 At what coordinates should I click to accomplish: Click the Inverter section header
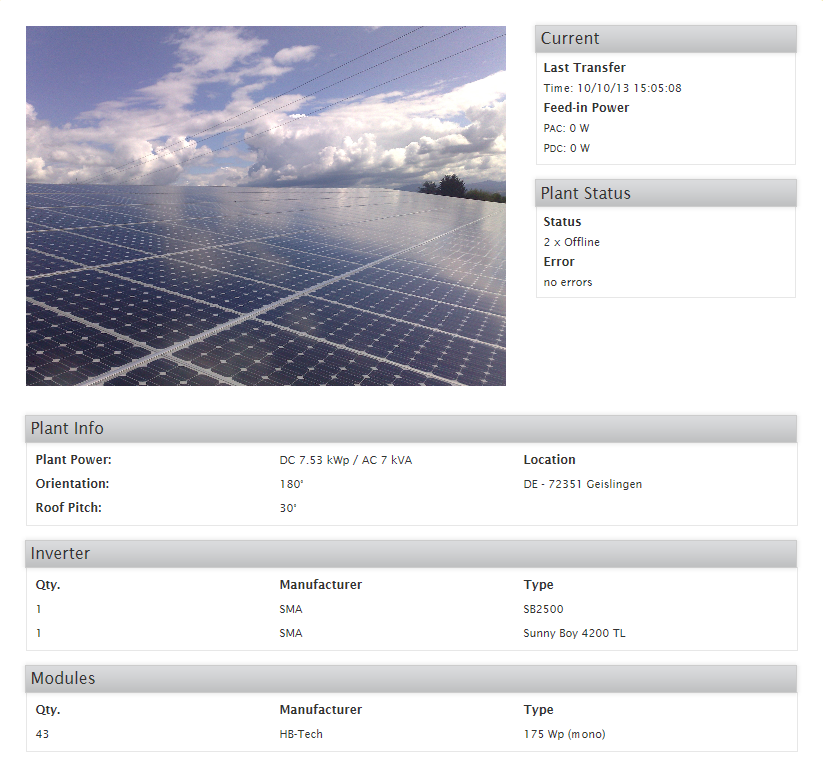(x=411, y=553)
